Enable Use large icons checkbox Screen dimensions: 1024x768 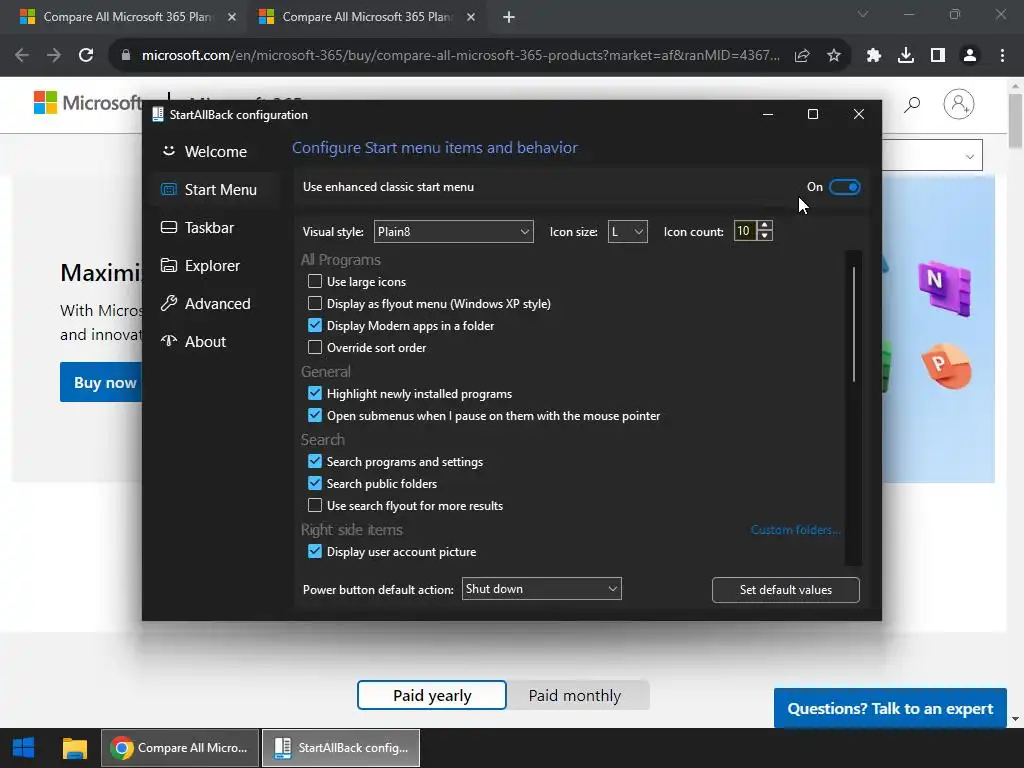click(x=315, y=281)
